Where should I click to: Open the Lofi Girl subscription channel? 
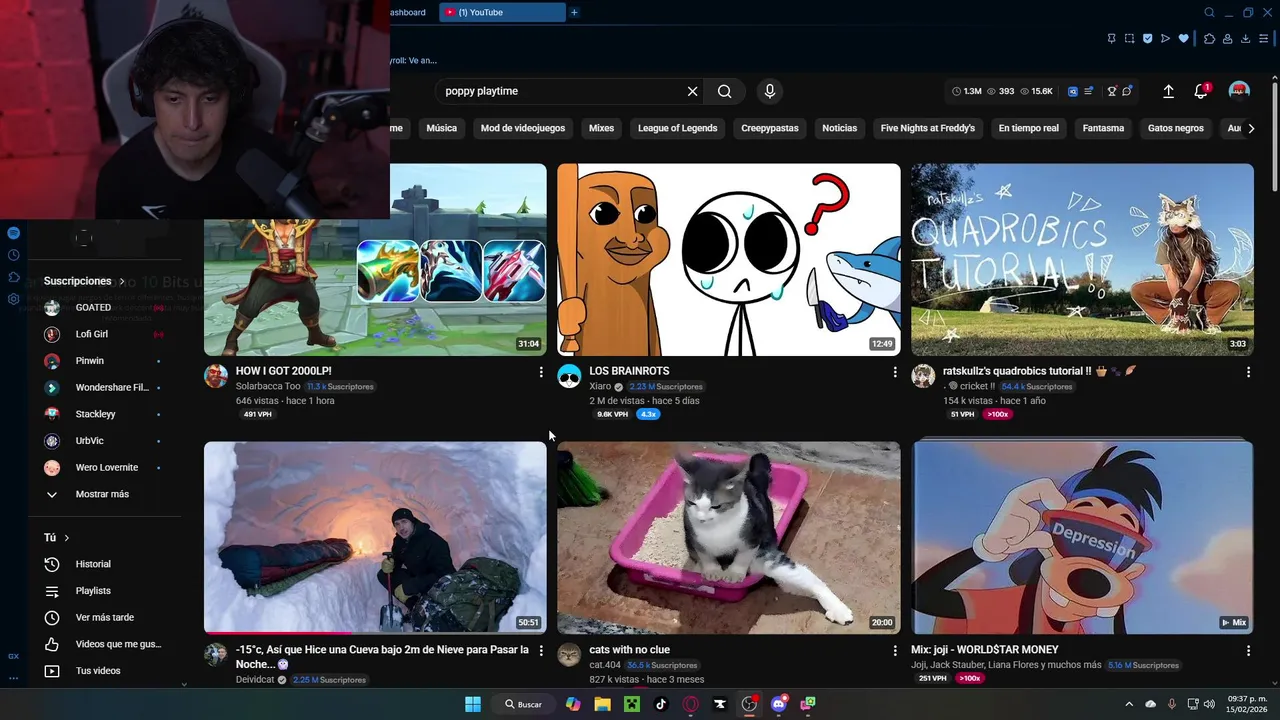point(91,334)
